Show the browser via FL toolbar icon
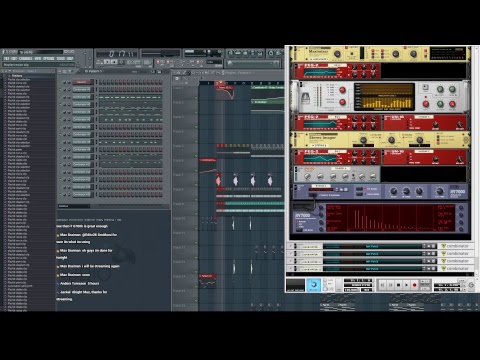The image size is (480, 360). point(252,53)
